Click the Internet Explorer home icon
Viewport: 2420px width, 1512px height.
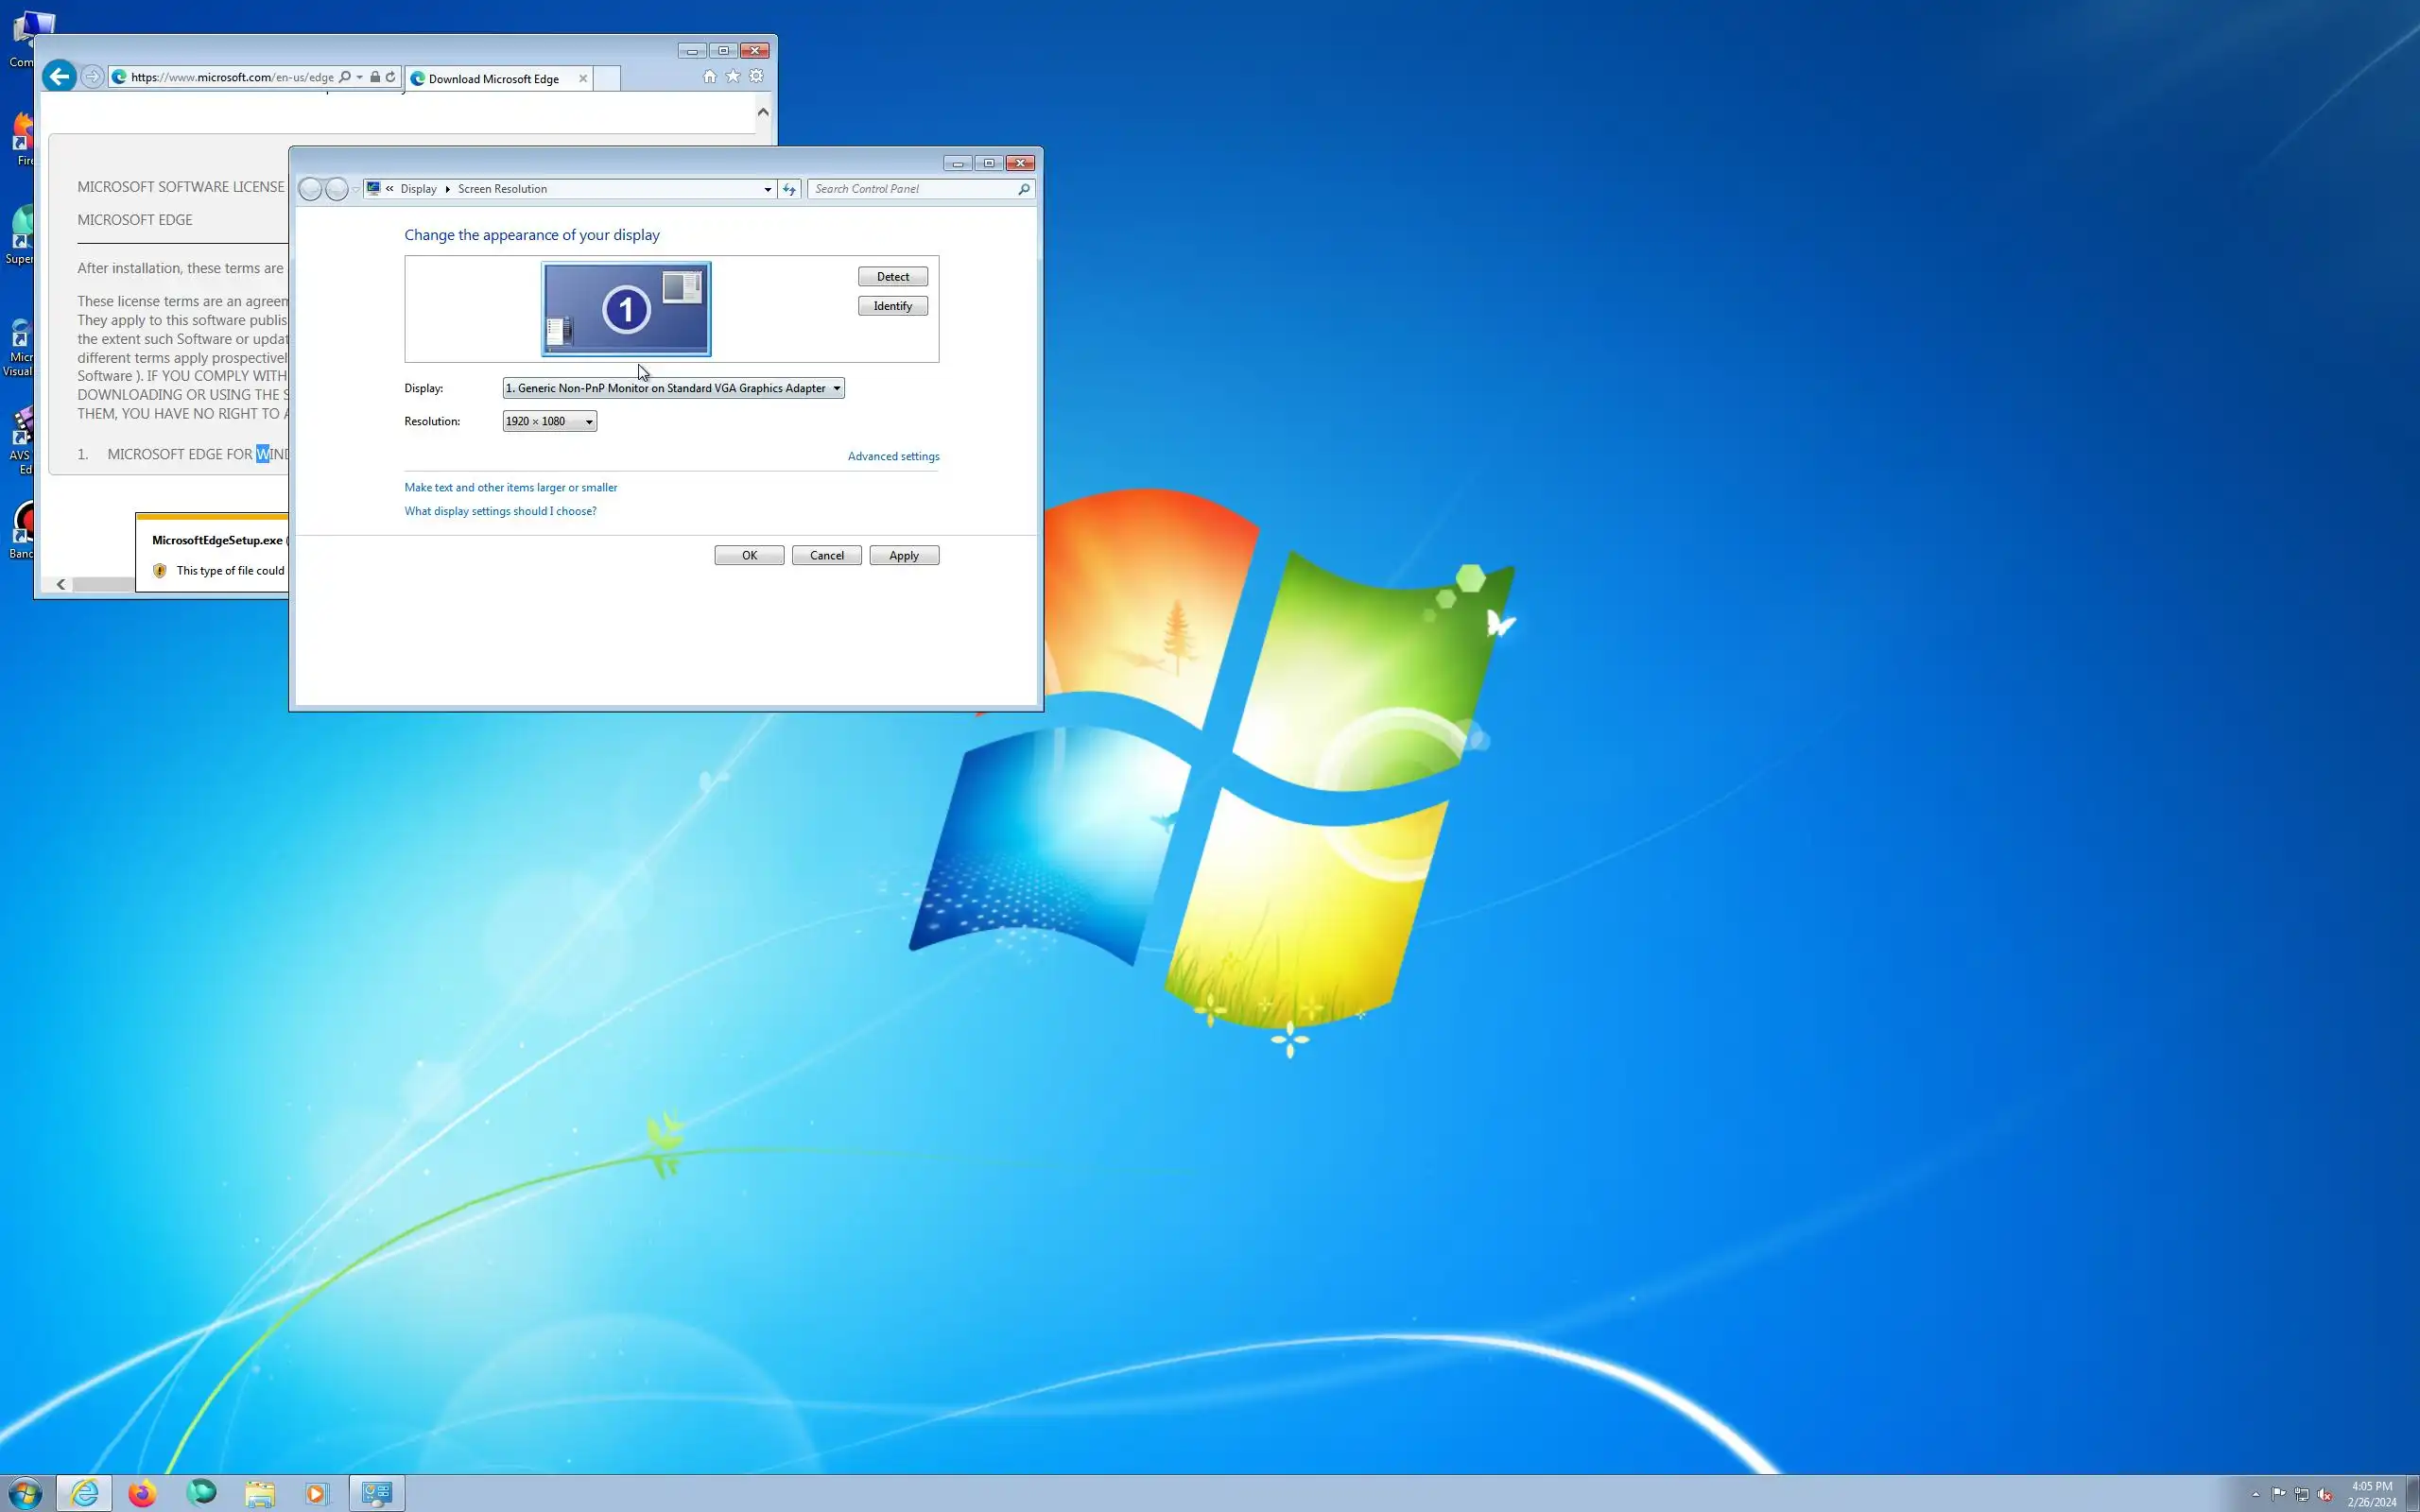tap(710, 77)
